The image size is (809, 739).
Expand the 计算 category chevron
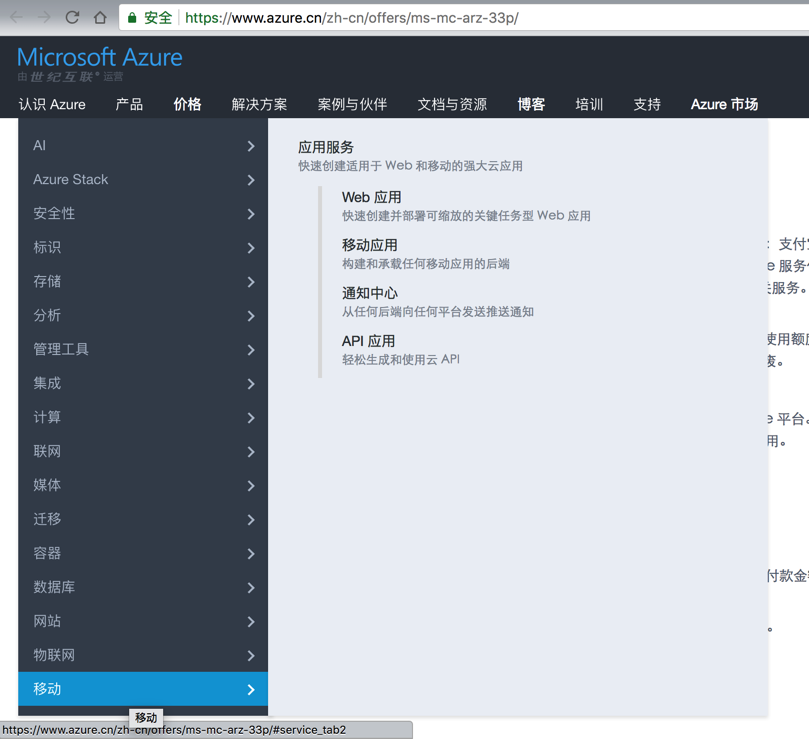251,418
